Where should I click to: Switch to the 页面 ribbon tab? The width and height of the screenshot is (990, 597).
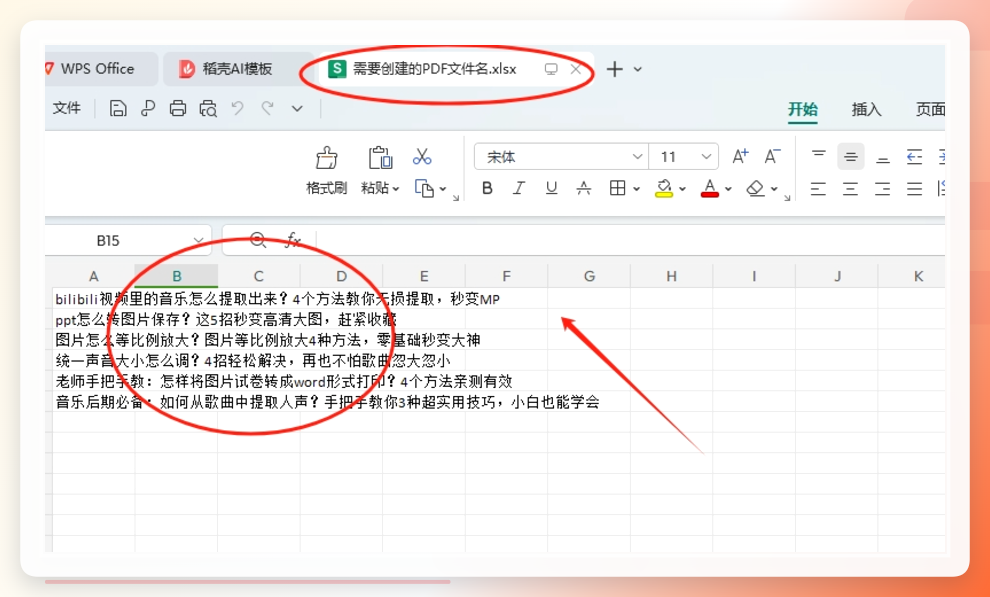click(931, 109)
